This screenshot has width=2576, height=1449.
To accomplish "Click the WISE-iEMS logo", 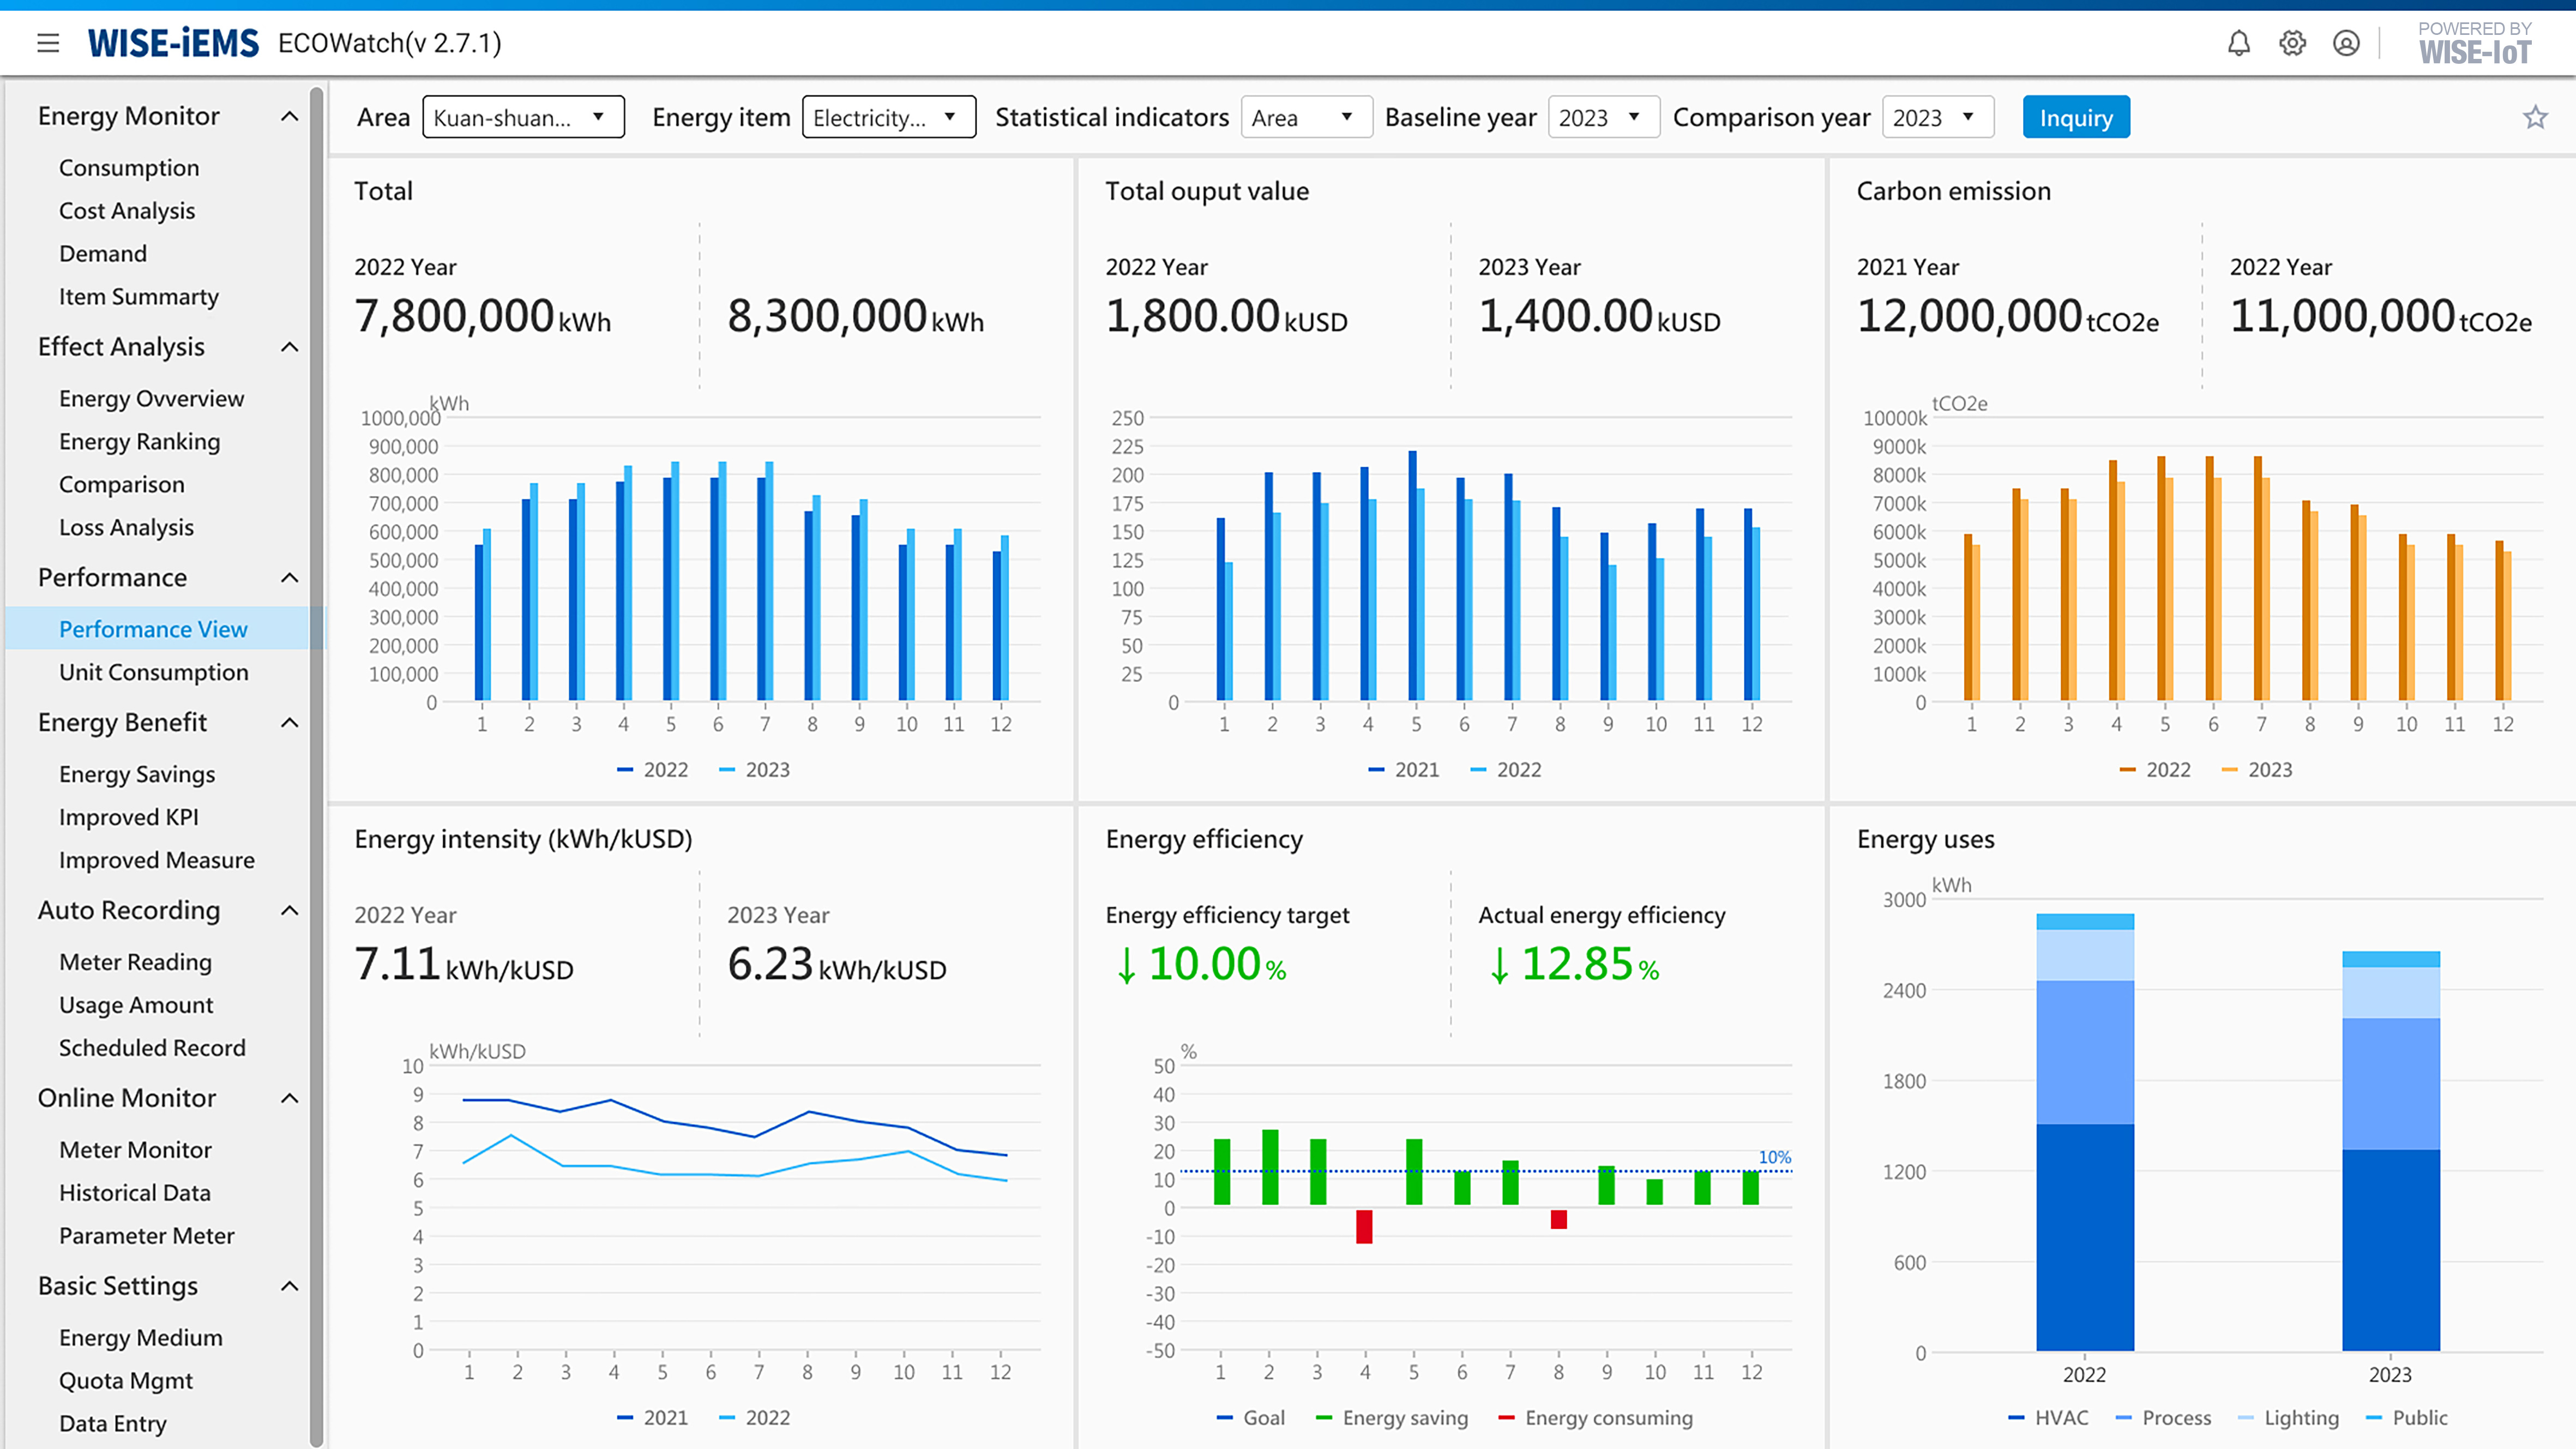I will pos(173,43).
